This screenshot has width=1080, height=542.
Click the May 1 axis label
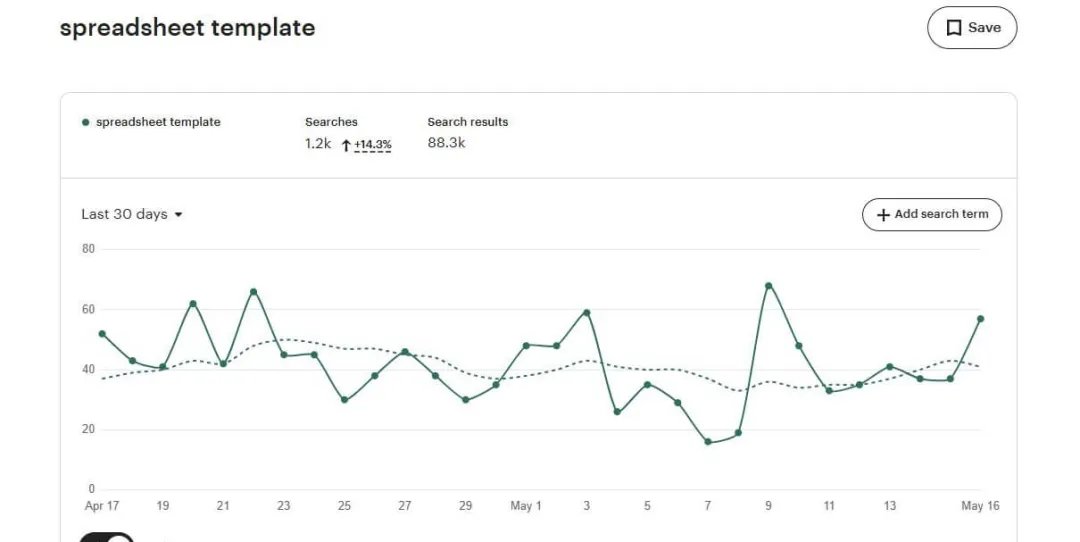click(x=526, y=505)
